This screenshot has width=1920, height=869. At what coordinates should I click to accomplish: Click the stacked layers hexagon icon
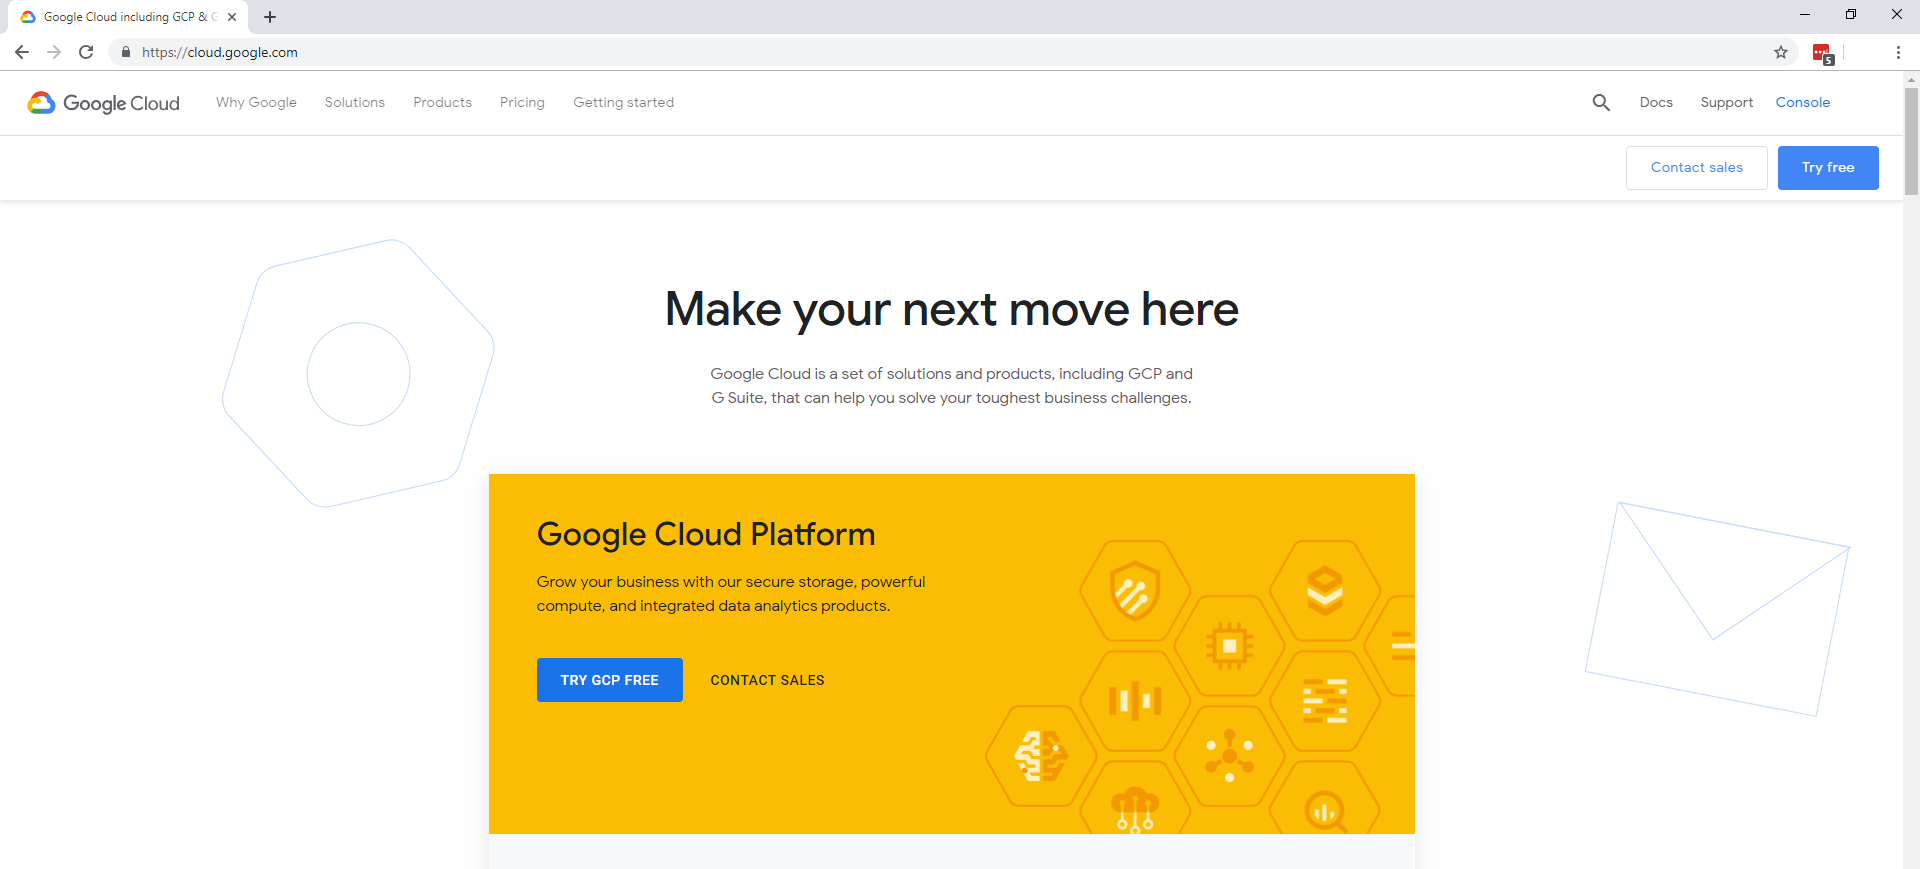[x=1325, y=591]
